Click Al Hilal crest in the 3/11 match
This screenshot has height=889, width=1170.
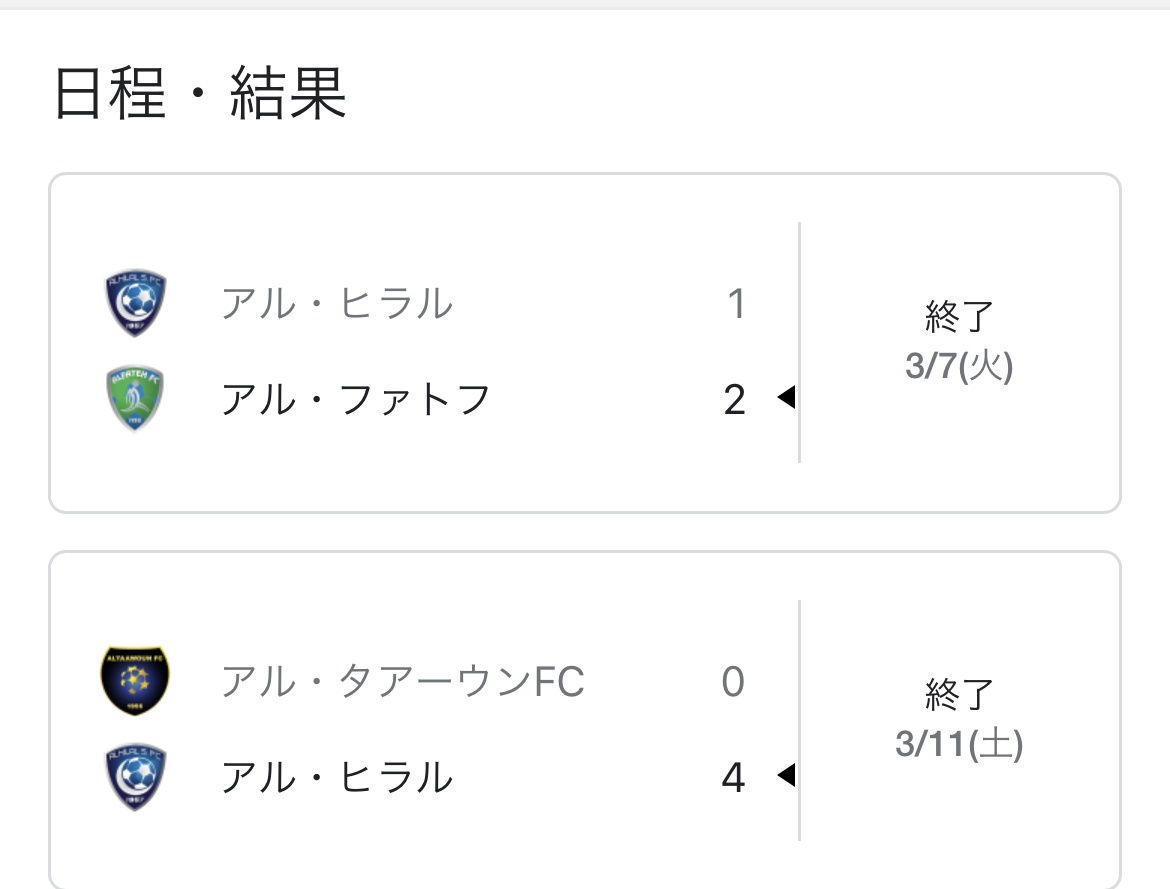[x=136, y=776]
